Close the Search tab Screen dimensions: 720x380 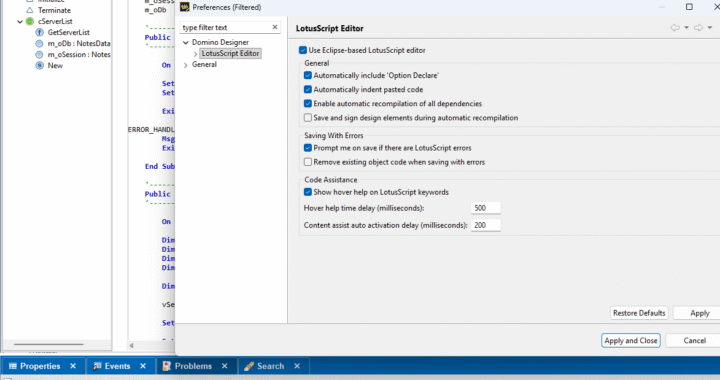[x=297, y=366]
